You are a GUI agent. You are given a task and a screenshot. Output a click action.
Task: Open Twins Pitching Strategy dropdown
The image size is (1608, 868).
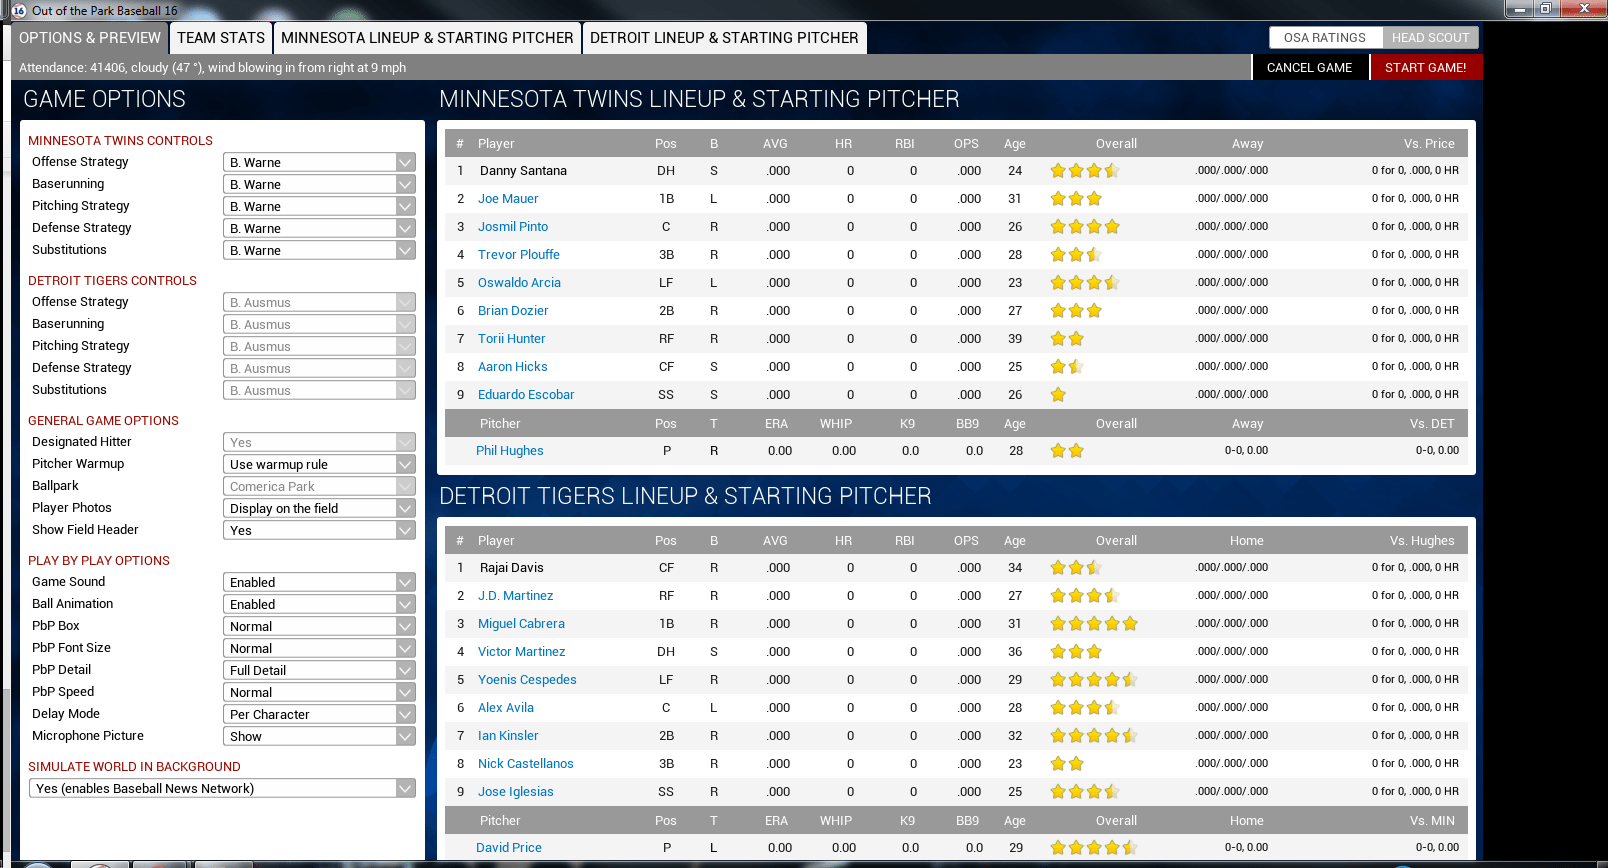[x=319, y=206]
